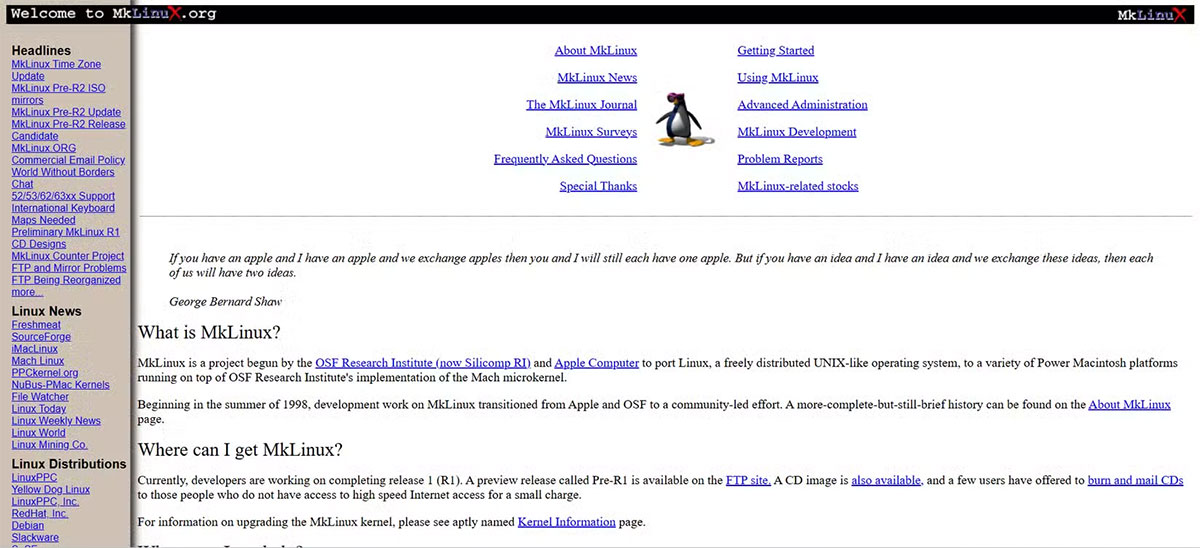Click the 'George Bernard Shaw' attribution text
Viewport: 1200px width, 548px height.
(x=225, y=302)
